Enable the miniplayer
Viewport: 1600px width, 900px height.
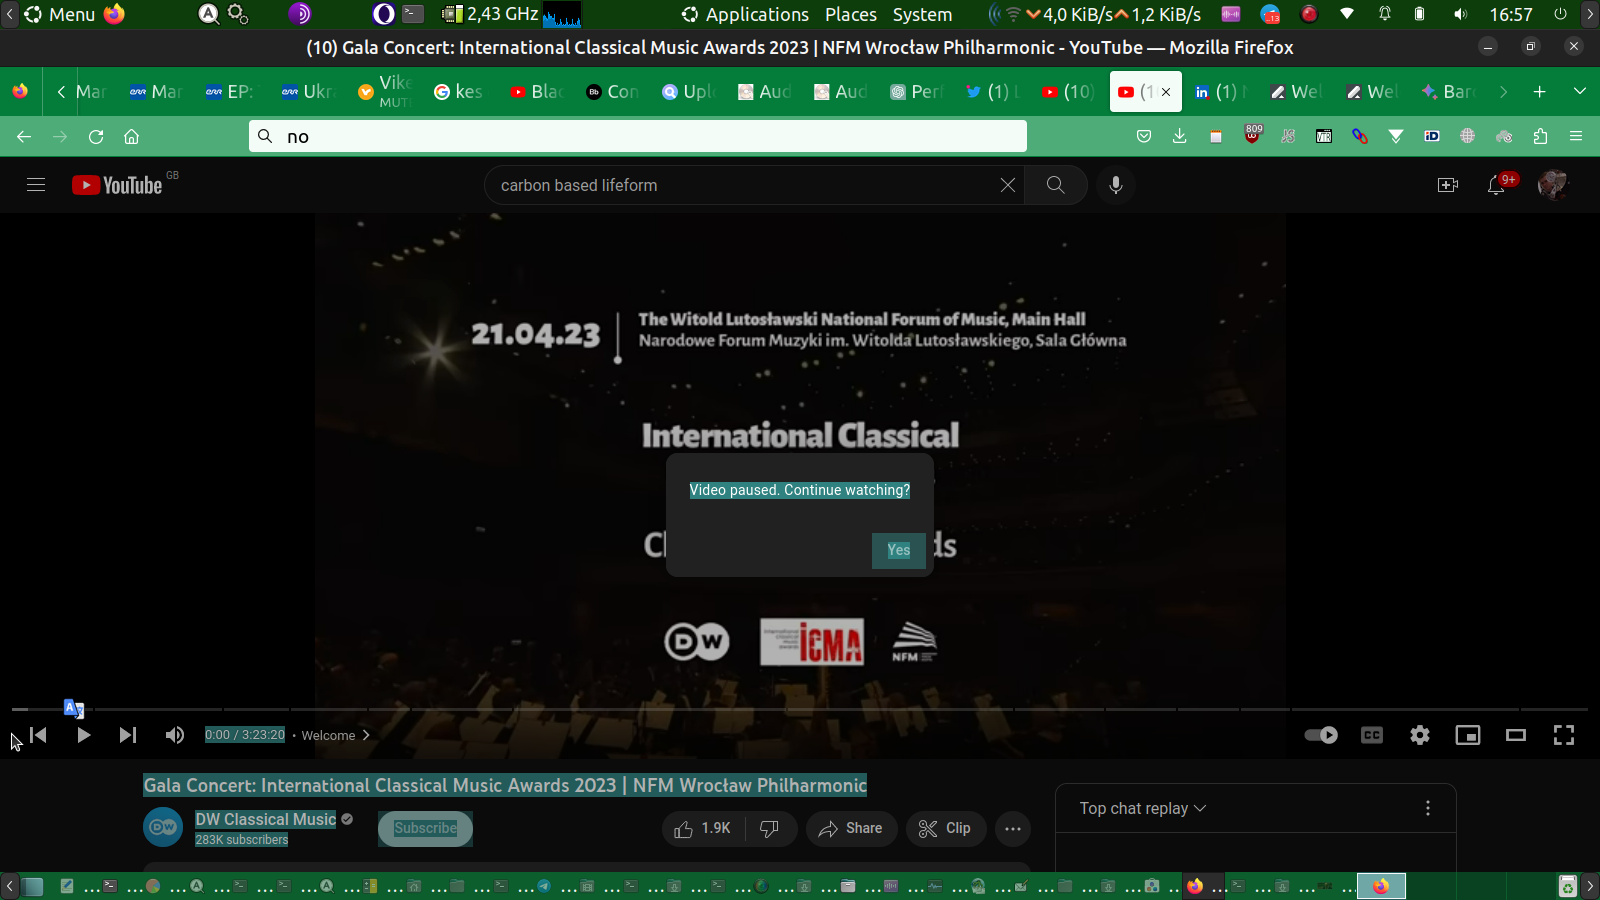[1468, 735]
